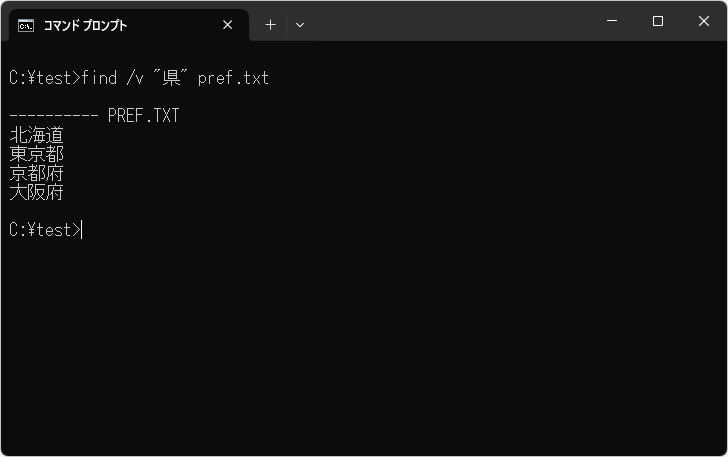This screenshot has width=728, height=457.
Task: Click the empty title bar area
Action: point(450,21)
